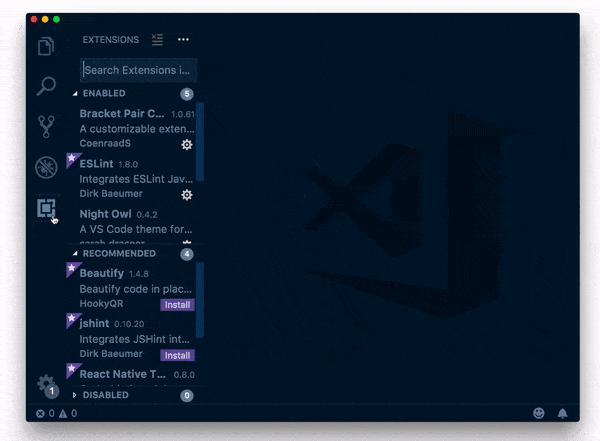Click the Beautify recommended star badge

tap(72, 268)
